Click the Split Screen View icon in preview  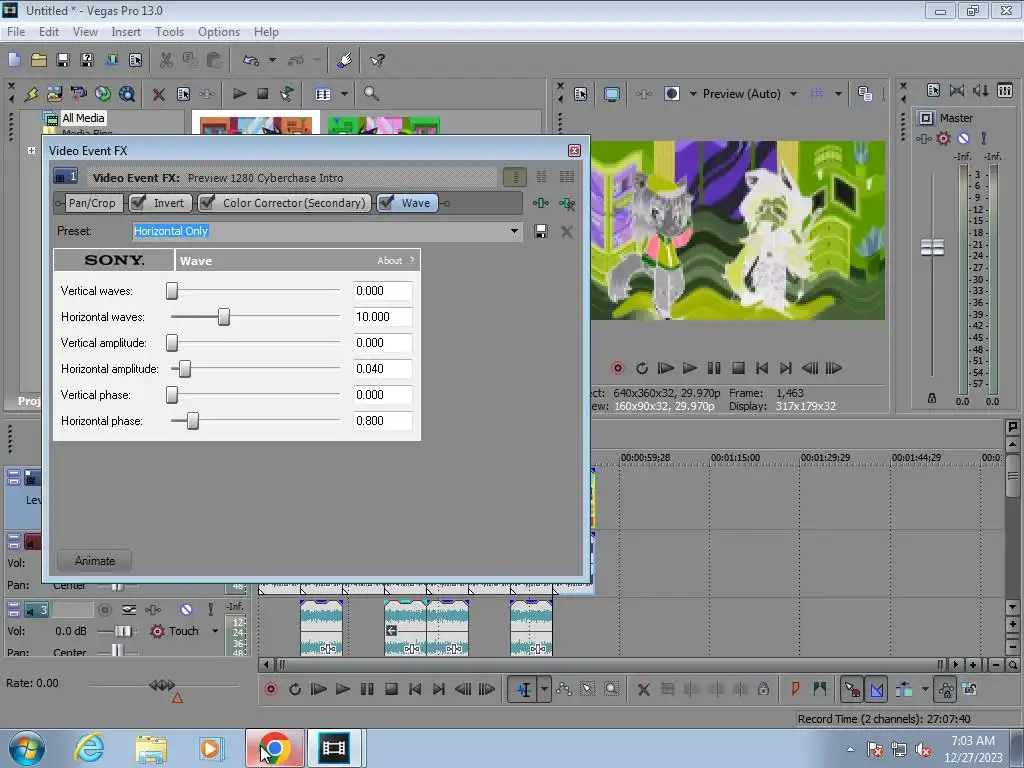[x=671, y=94]
